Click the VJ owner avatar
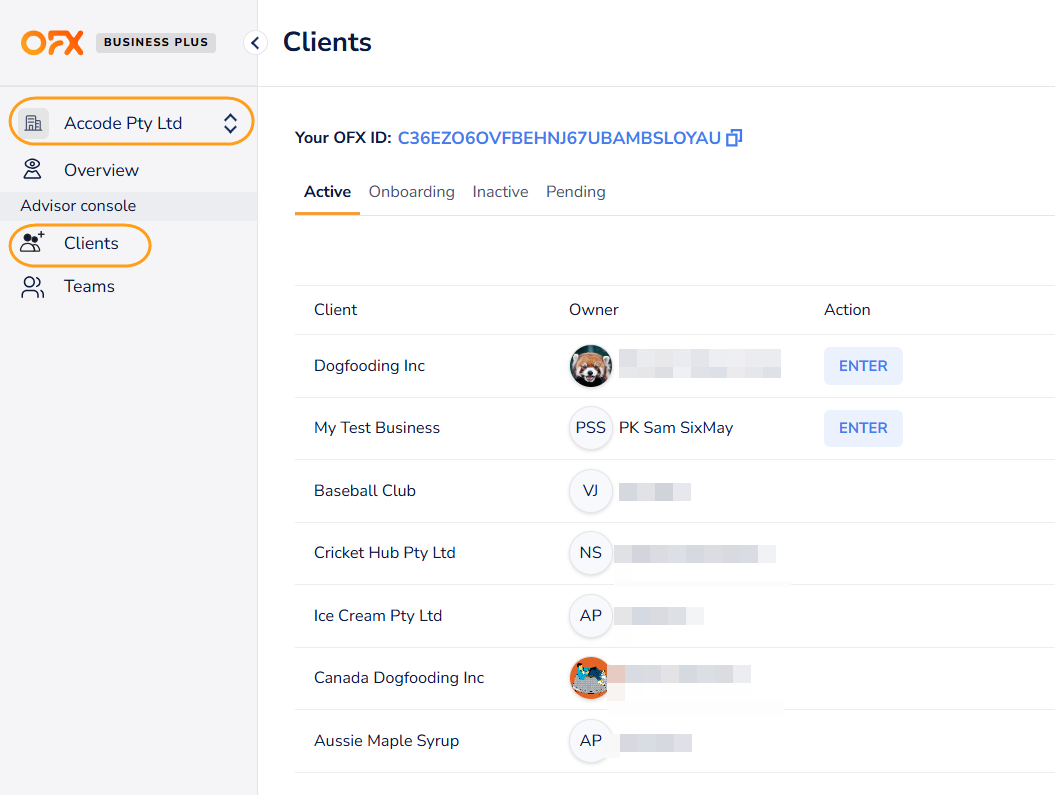 point(591,491)
